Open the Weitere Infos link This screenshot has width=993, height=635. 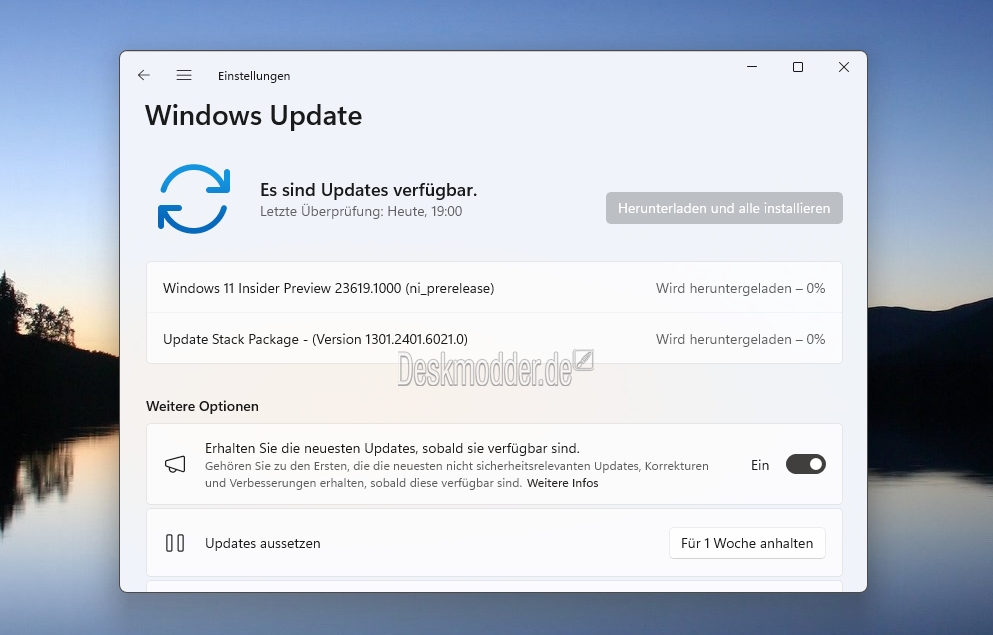pyautogui.click(x=562, y=483)
